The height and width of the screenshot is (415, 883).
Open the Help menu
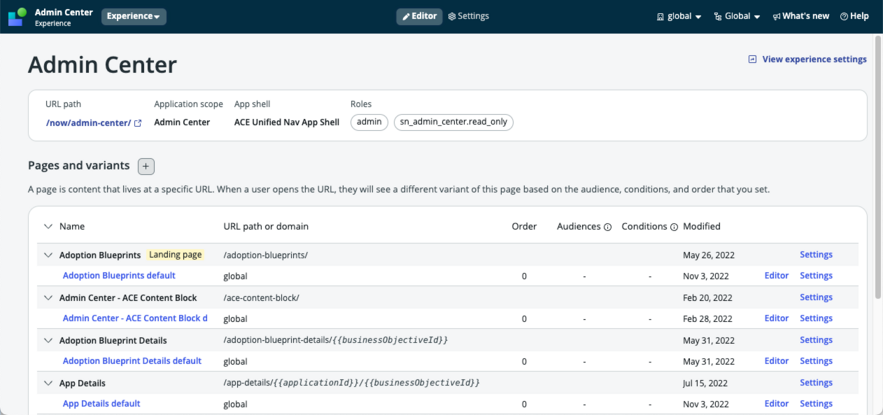[854, 16]
